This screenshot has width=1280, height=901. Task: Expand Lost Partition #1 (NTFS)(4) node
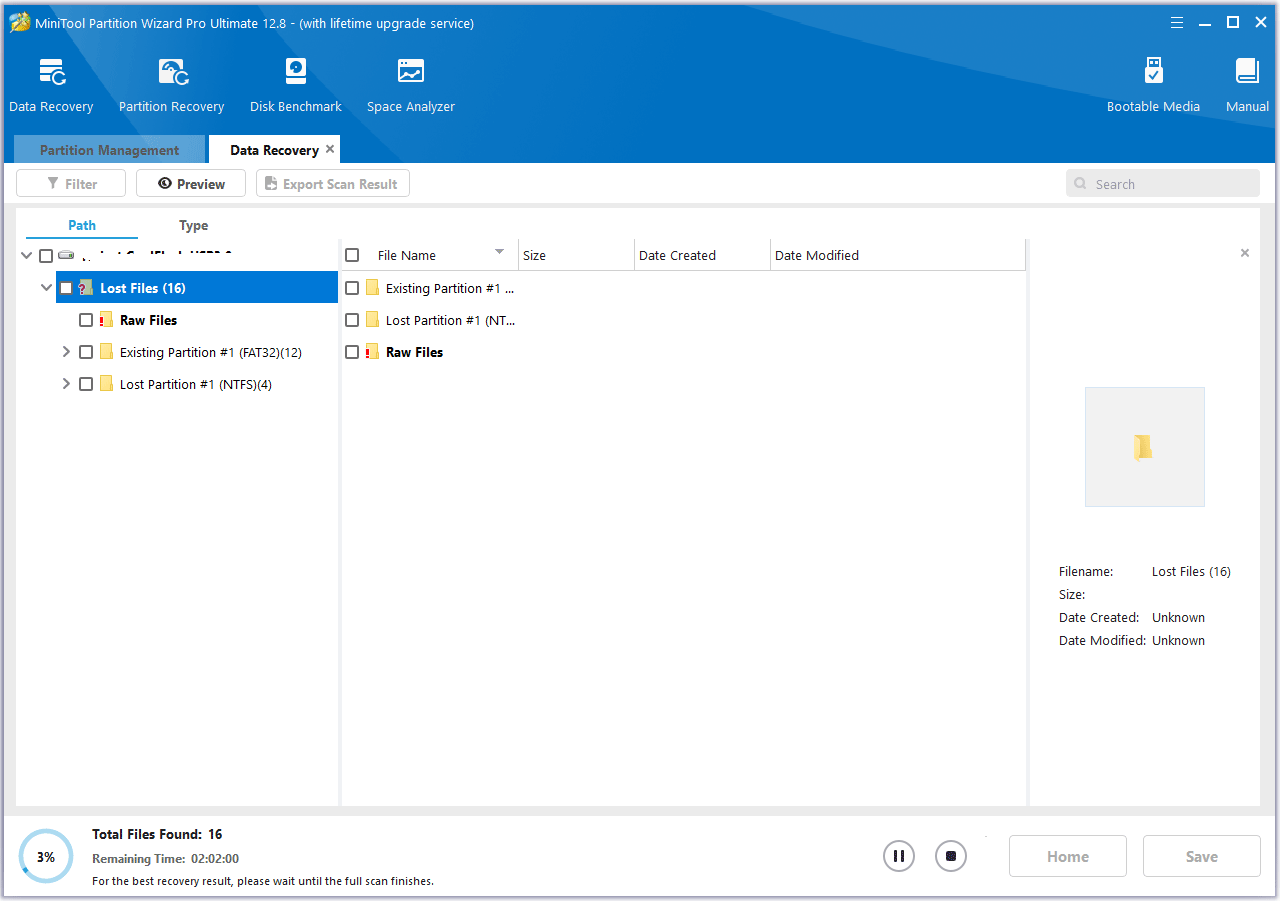tap(66, 384)
